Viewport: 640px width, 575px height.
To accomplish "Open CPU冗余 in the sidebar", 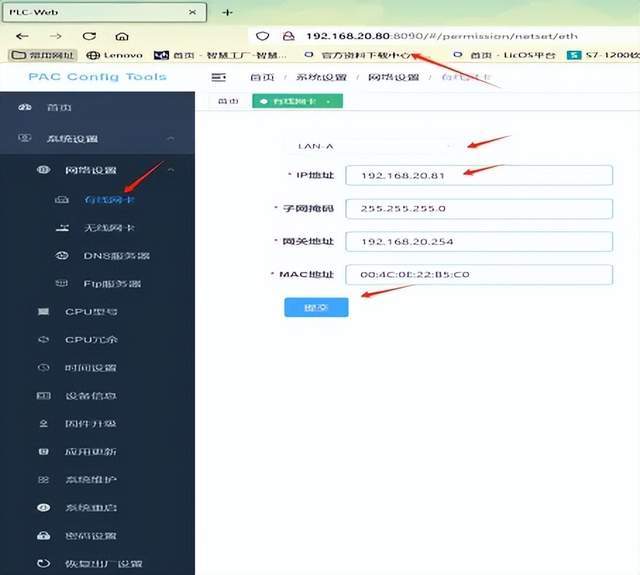I will [91, 340].
